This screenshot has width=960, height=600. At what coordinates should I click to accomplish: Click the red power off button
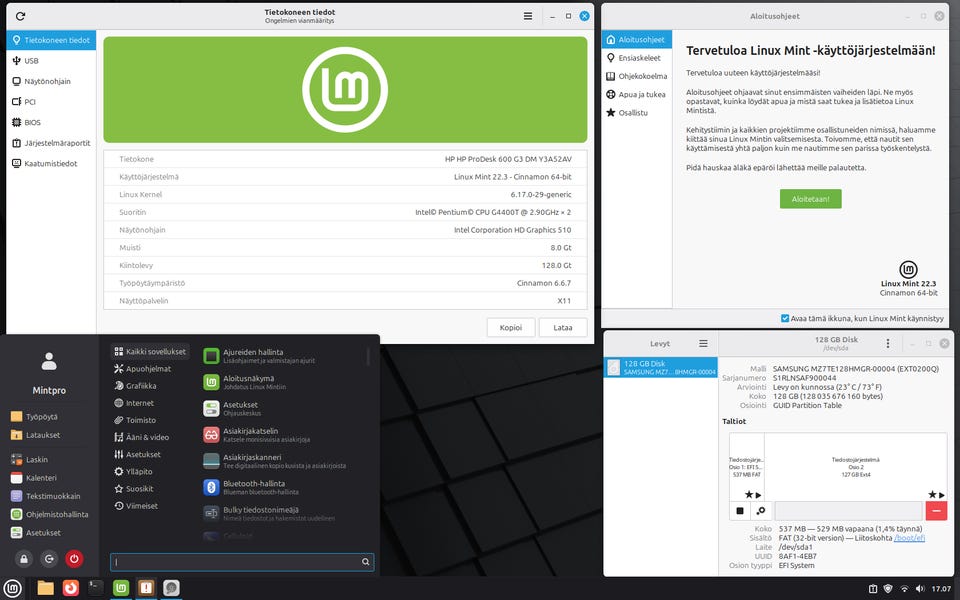(x=74, y=558)
